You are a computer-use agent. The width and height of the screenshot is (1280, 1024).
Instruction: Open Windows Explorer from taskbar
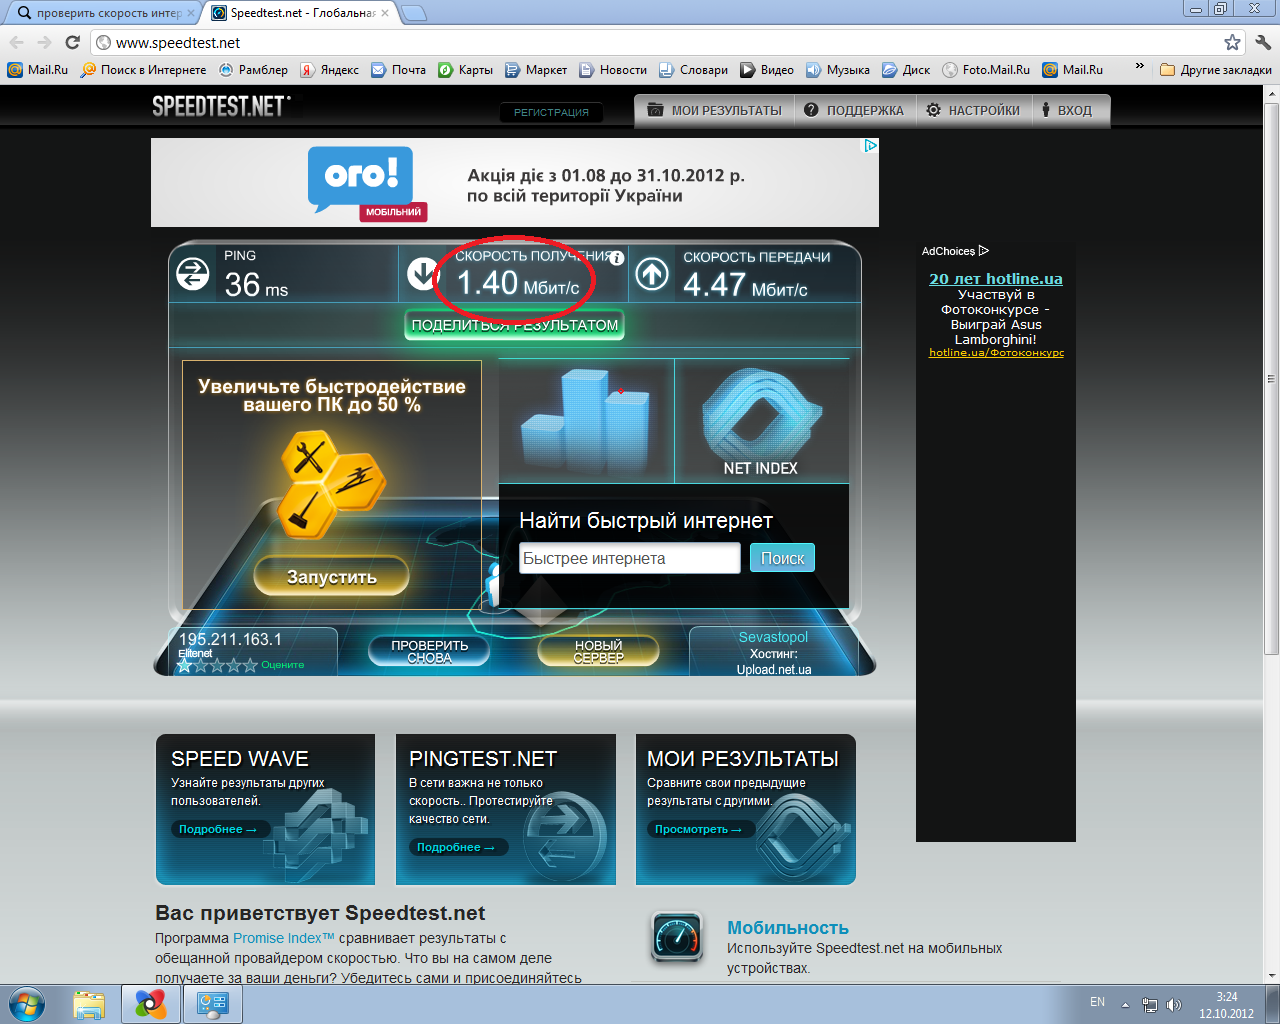[89, 1004]
